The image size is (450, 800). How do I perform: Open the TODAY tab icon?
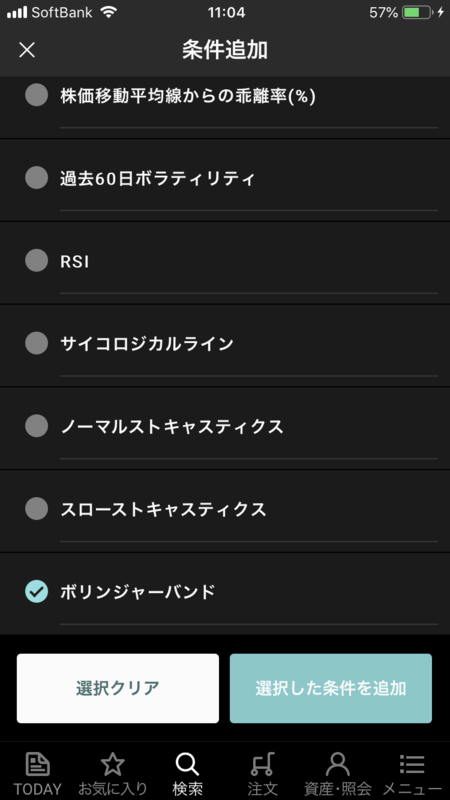point(38,765)
